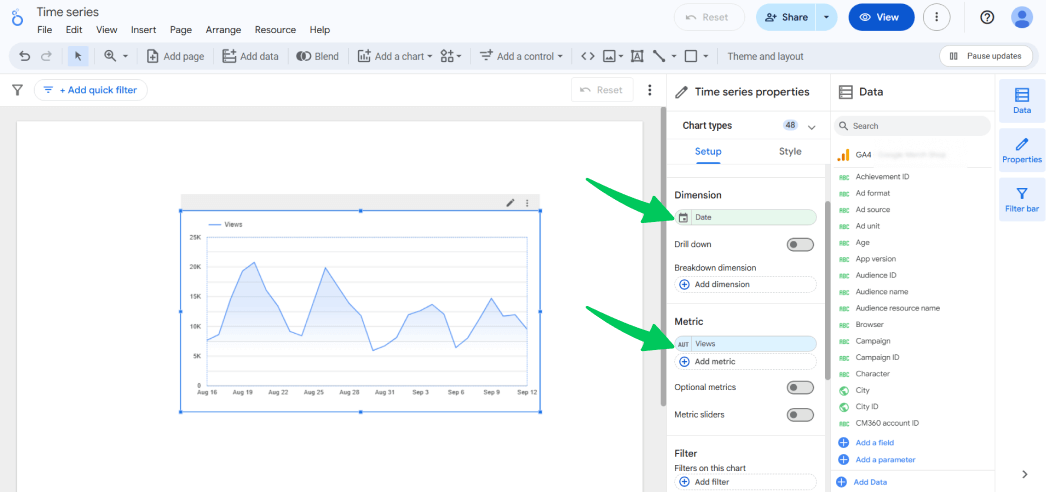Open the Blend data tool
Image resolution: width=1046 pixels, height=492 pixels.
coord(318,57)
